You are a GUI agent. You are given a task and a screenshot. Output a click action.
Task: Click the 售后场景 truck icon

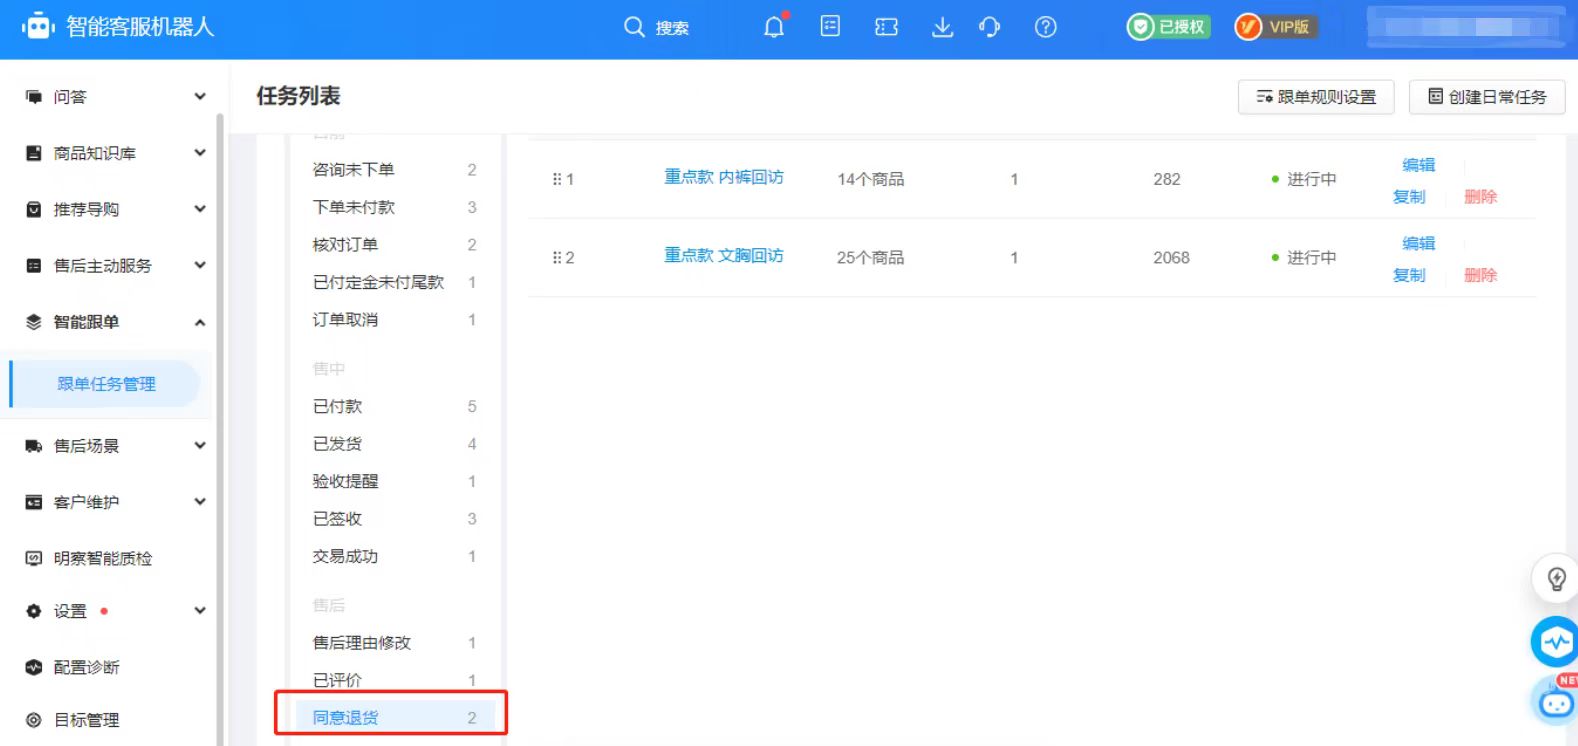point(34,446)
